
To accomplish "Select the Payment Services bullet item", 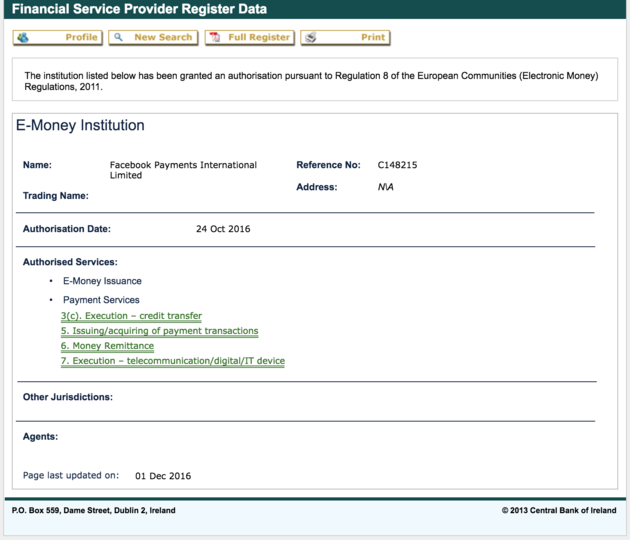I will click(101, 300).
